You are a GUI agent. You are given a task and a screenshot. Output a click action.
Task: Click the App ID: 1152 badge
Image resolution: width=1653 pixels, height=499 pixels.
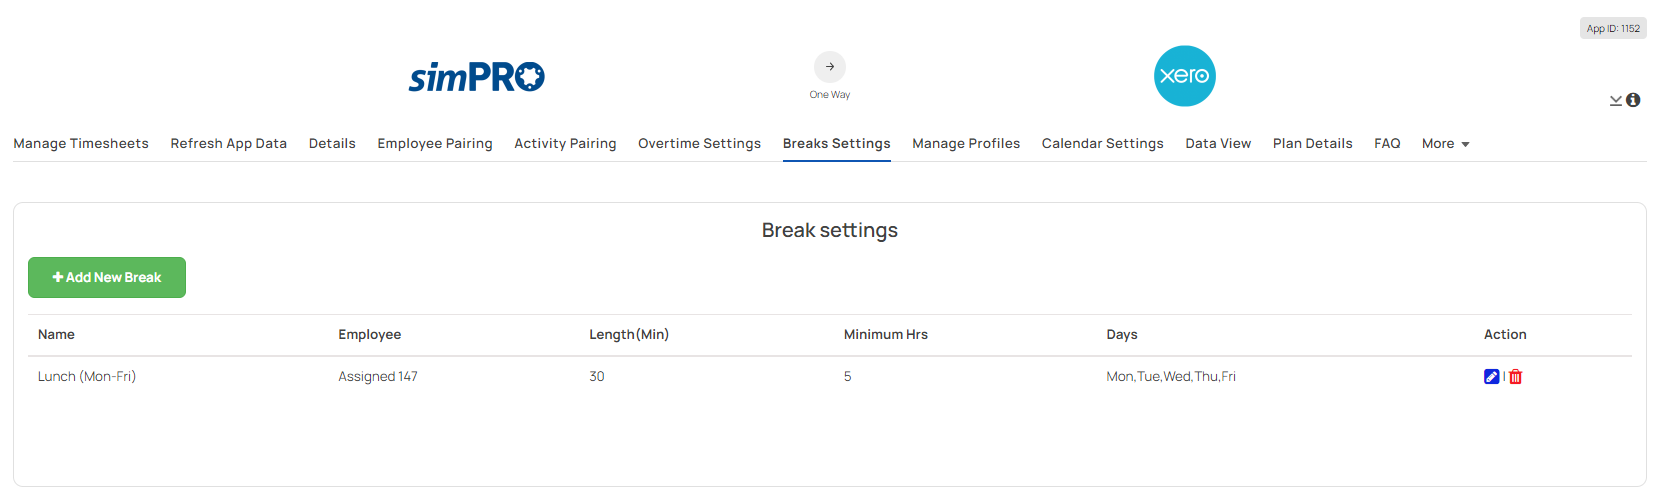tap(1613, 28)
